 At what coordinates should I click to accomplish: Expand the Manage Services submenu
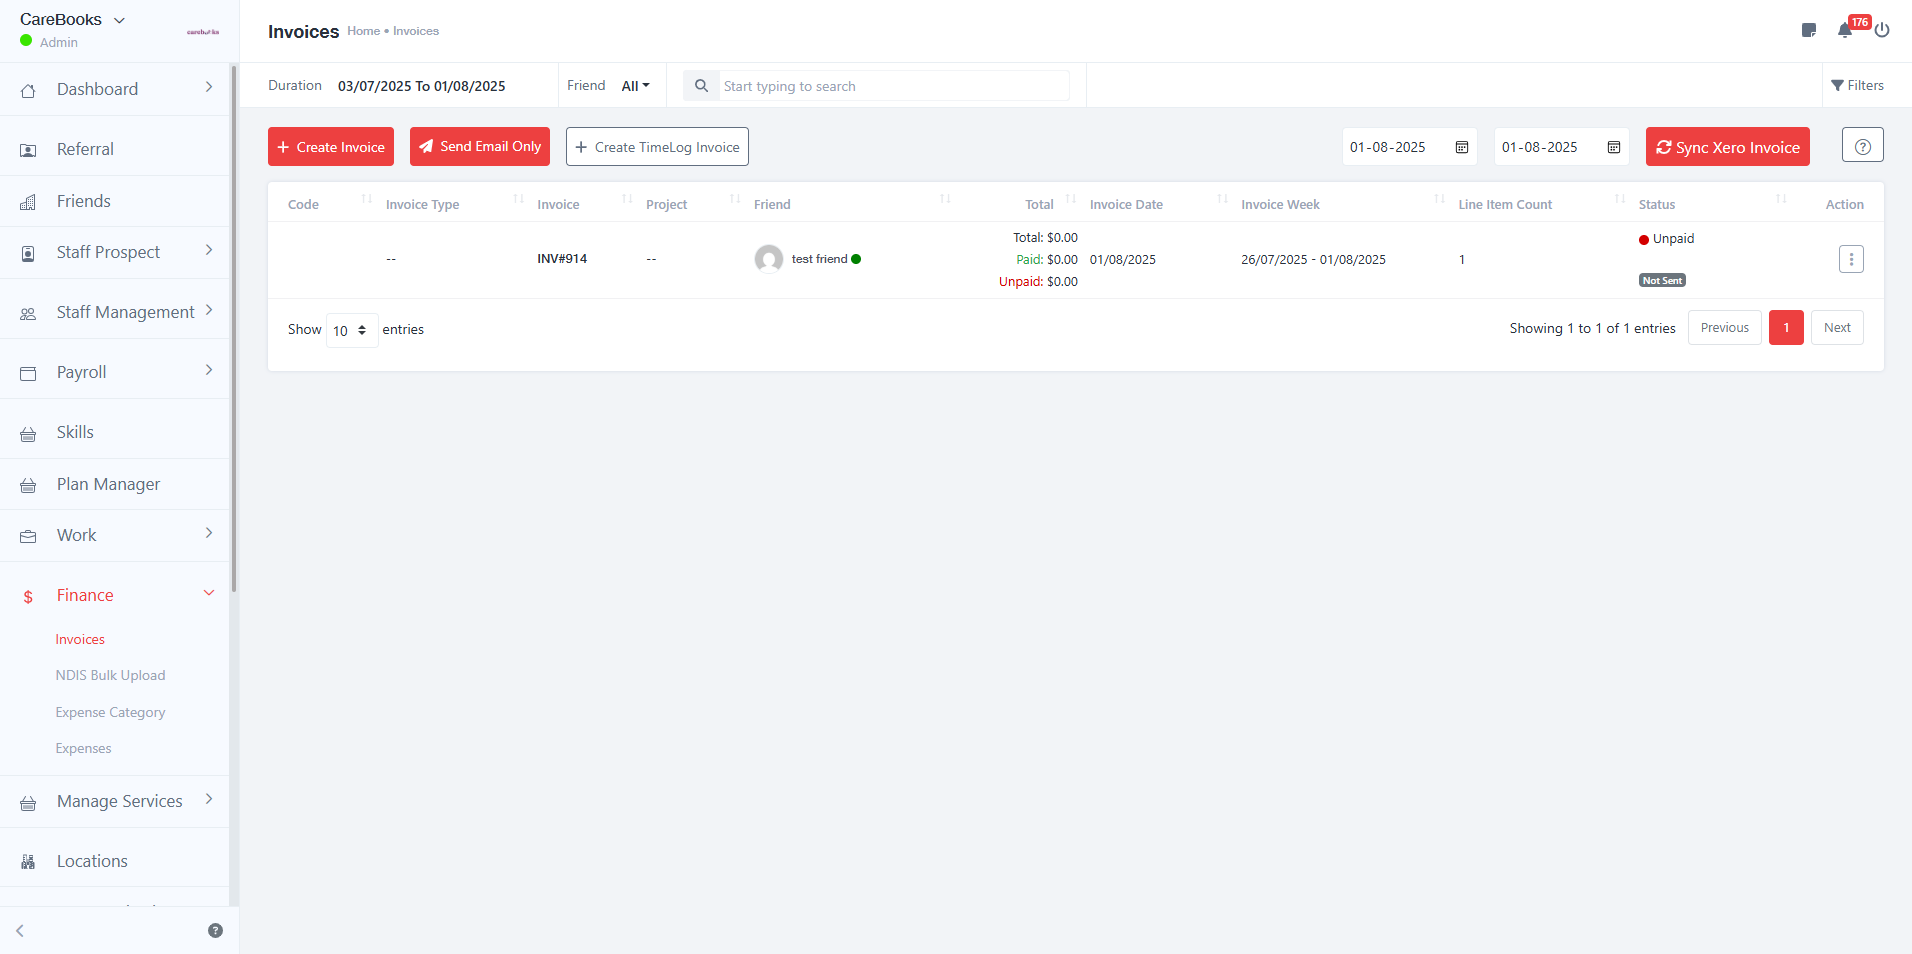209,799
